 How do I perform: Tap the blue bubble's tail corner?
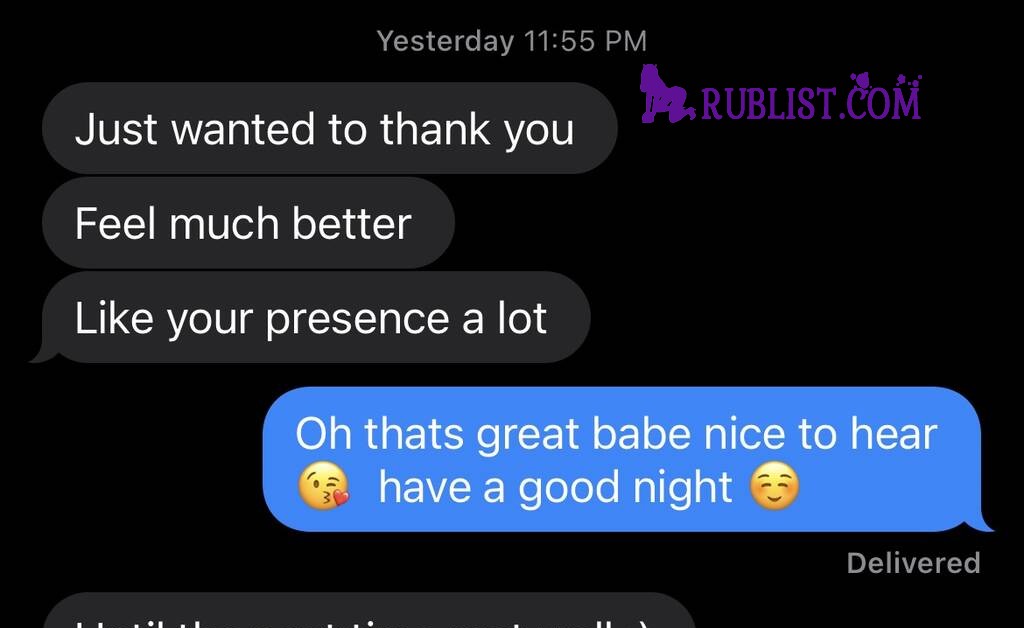tap(983, 524)
